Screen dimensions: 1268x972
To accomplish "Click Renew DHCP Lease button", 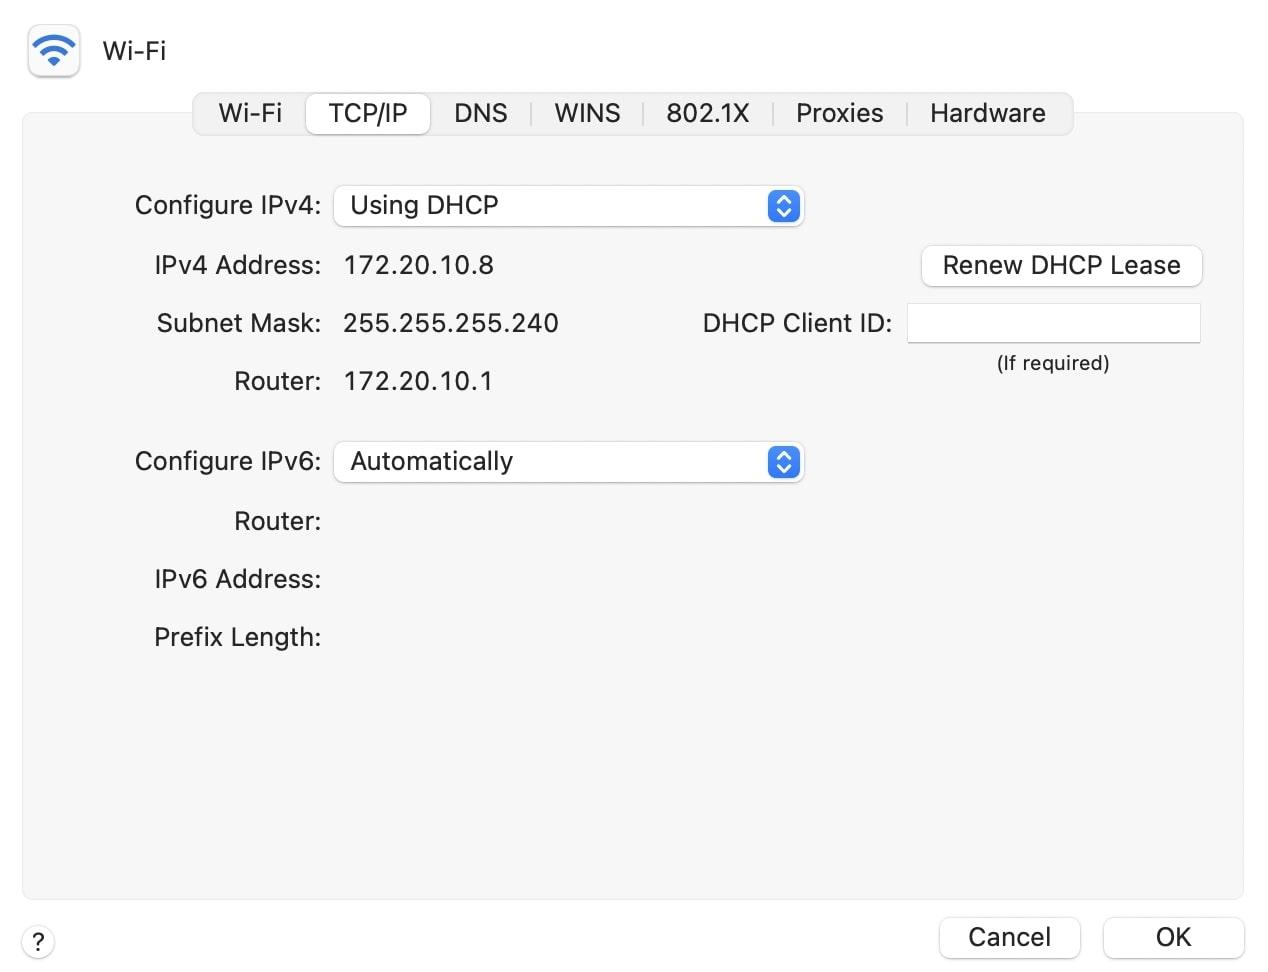I will [x=1061, y=266].
